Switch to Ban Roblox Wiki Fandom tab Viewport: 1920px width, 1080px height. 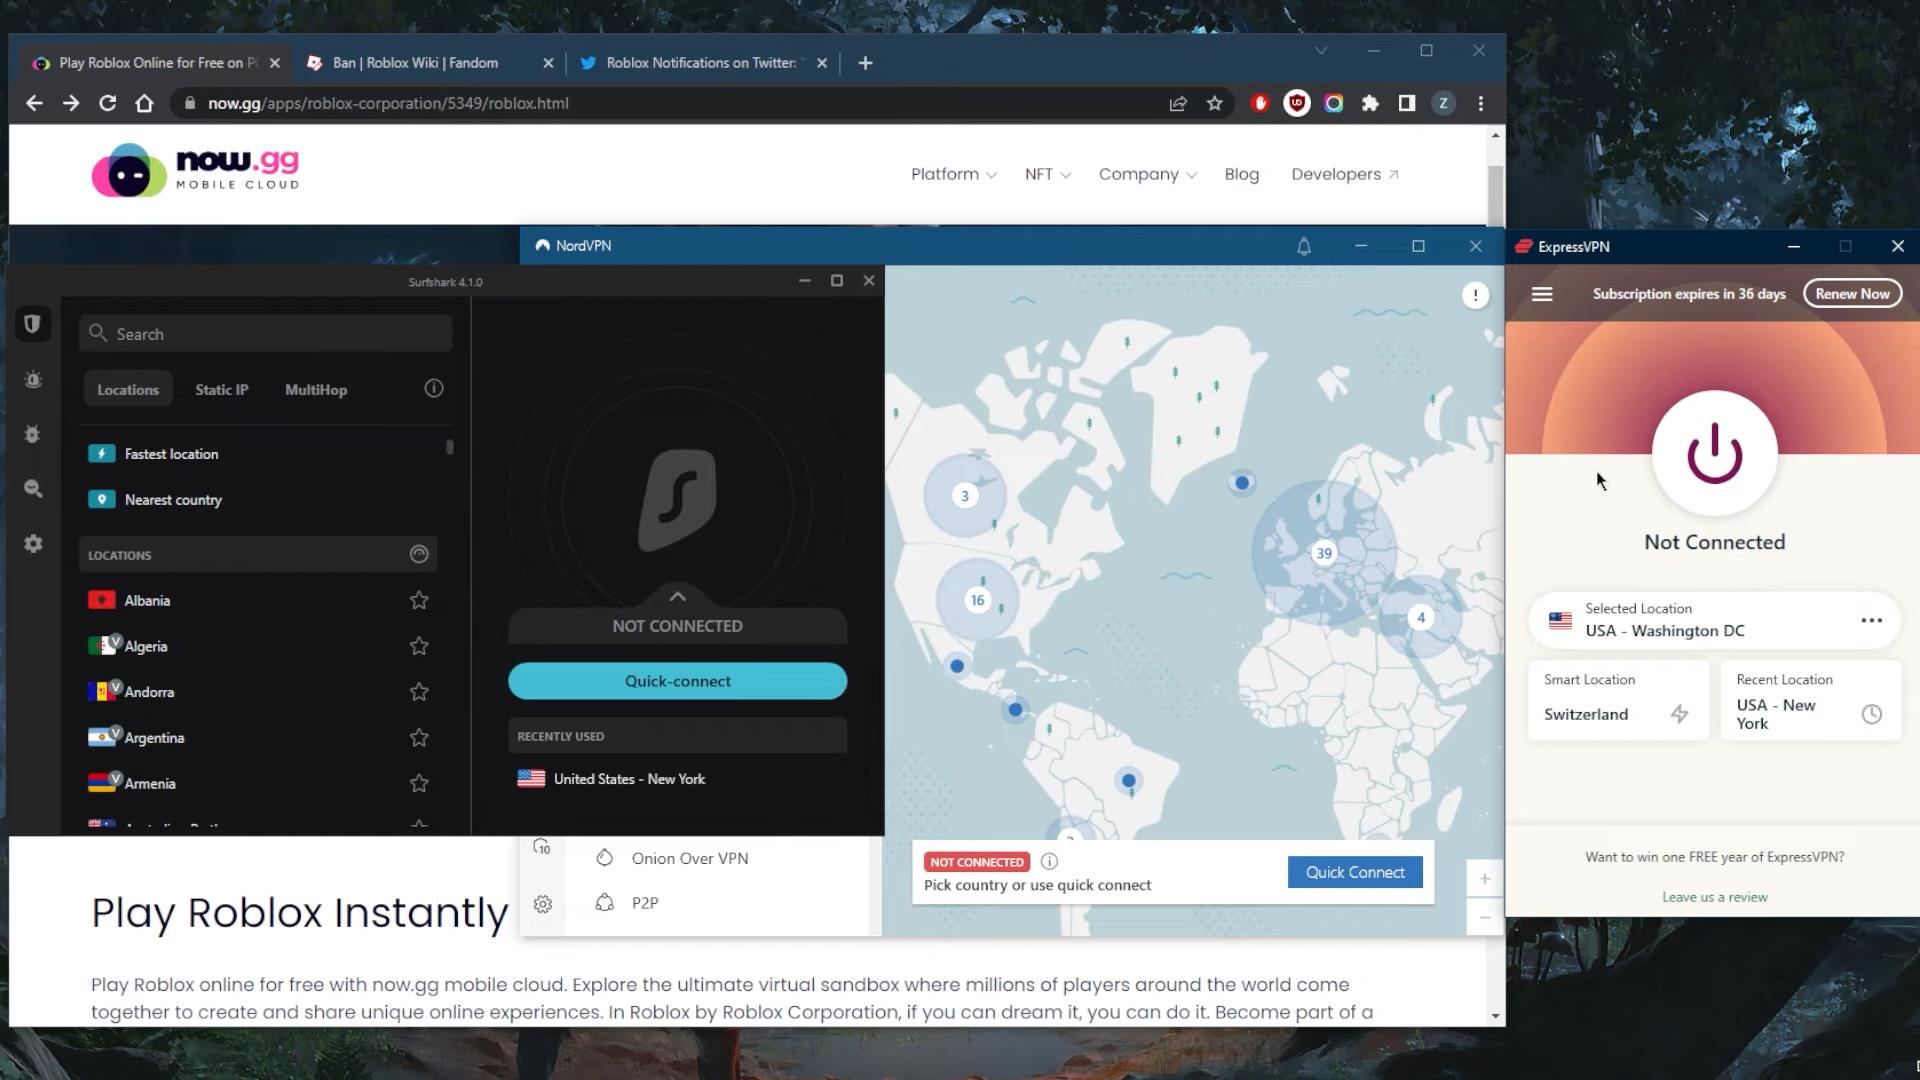pyautogui.click(x=428, y=62)
